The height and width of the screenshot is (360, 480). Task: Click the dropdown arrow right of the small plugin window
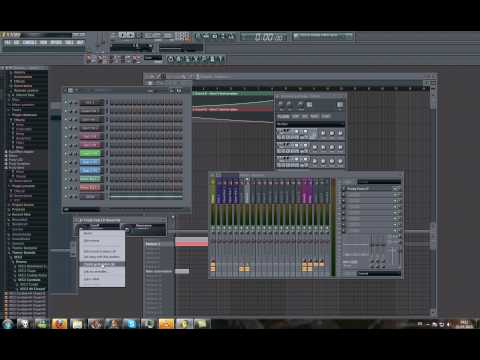point(173,218)
